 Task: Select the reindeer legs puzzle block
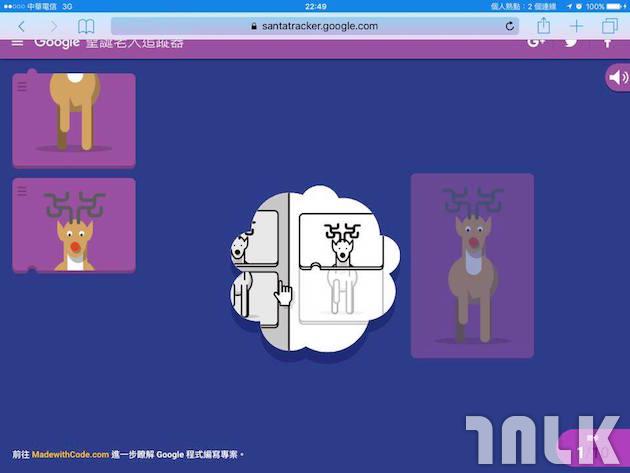74,119
